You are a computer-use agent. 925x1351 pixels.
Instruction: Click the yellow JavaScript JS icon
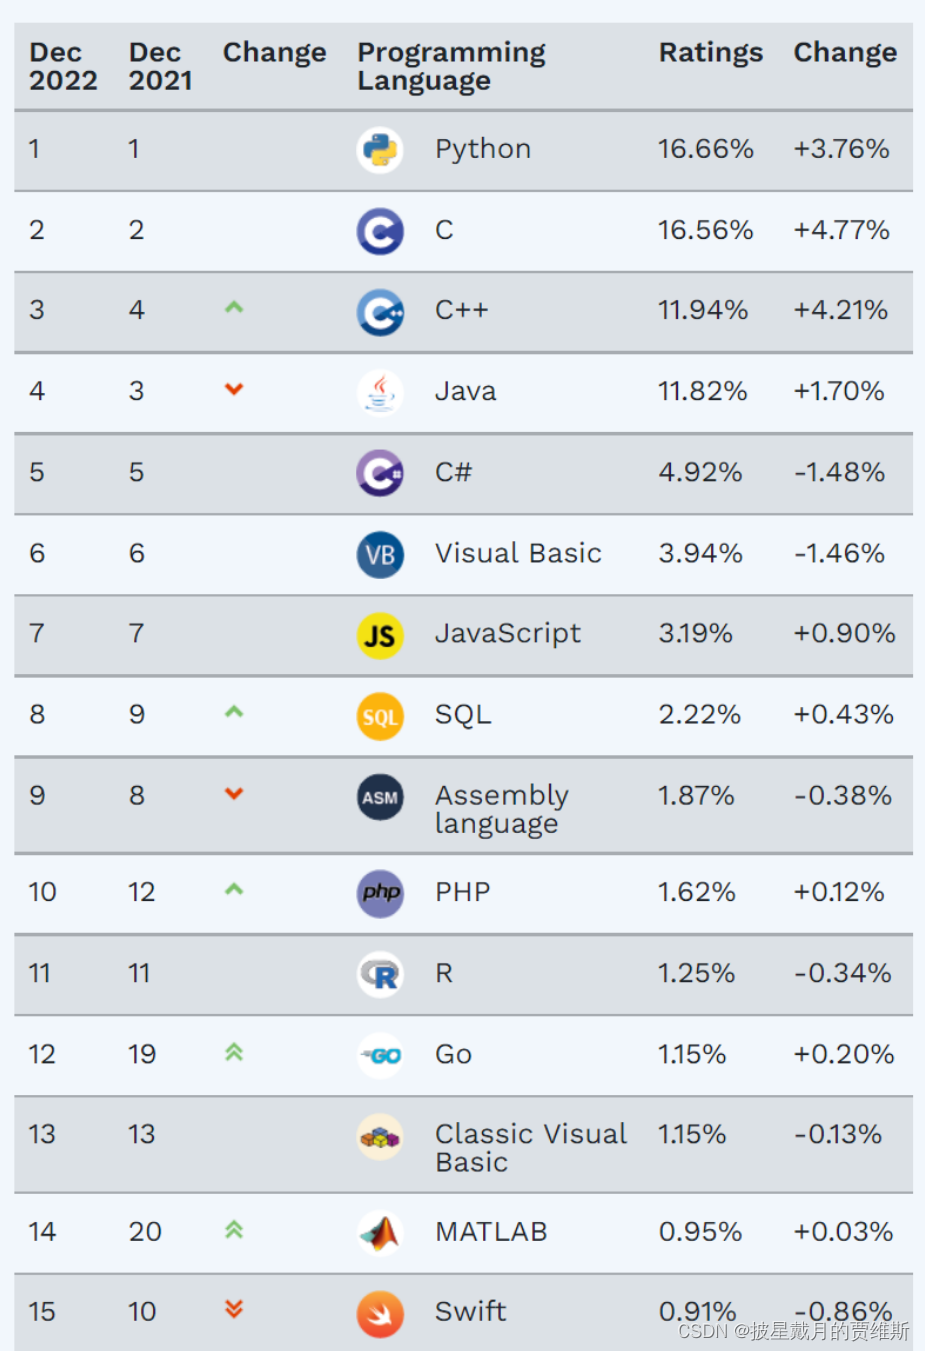pos(380,635)
